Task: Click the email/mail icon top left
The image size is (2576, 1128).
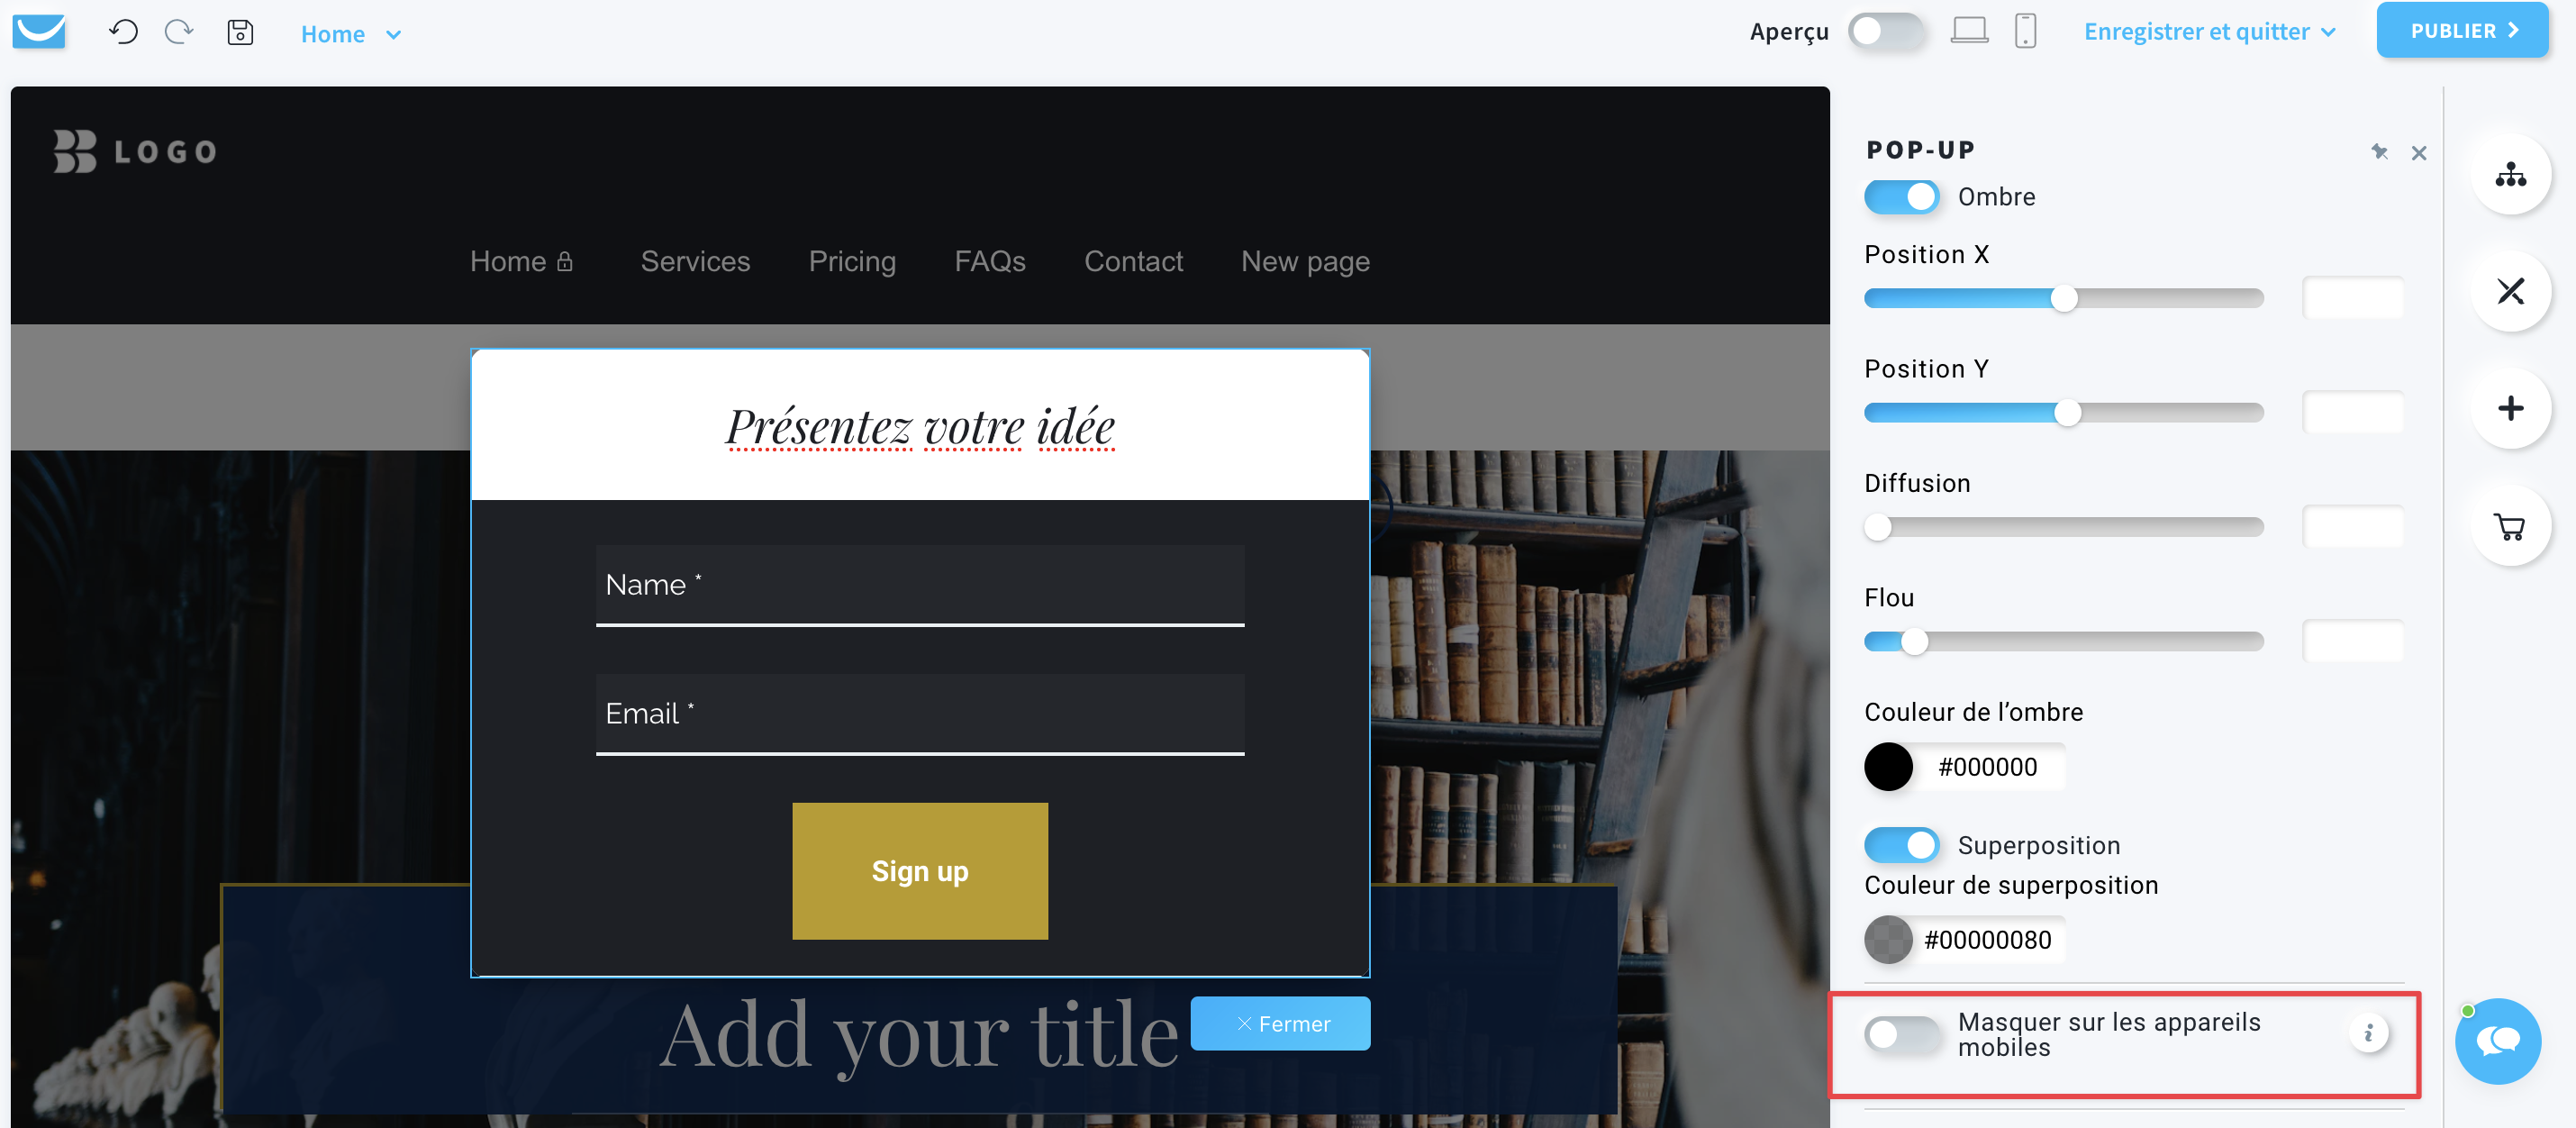Action: pos(40,30)
